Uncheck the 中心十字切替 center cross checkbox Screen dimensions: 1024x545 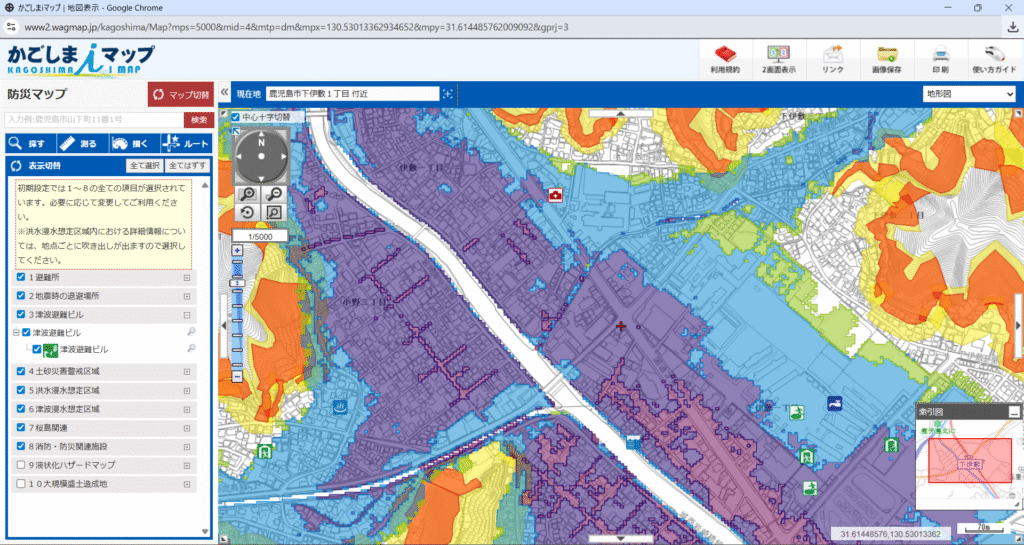coord(236,117)
